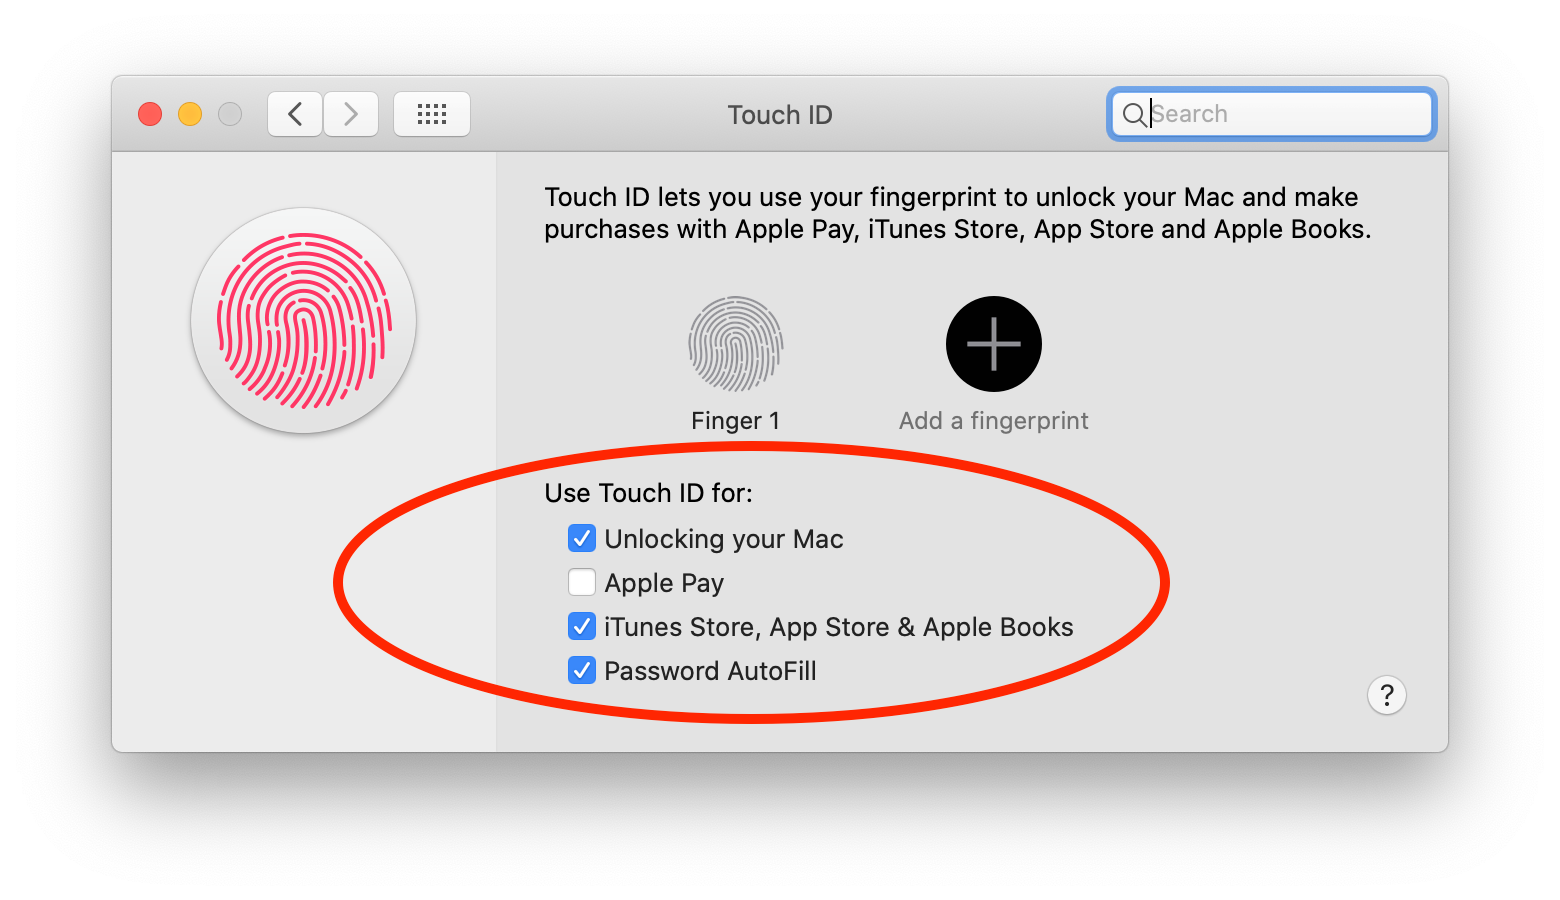
Task: Show all preferences via grid icon
Action: (x=432, y=114)
